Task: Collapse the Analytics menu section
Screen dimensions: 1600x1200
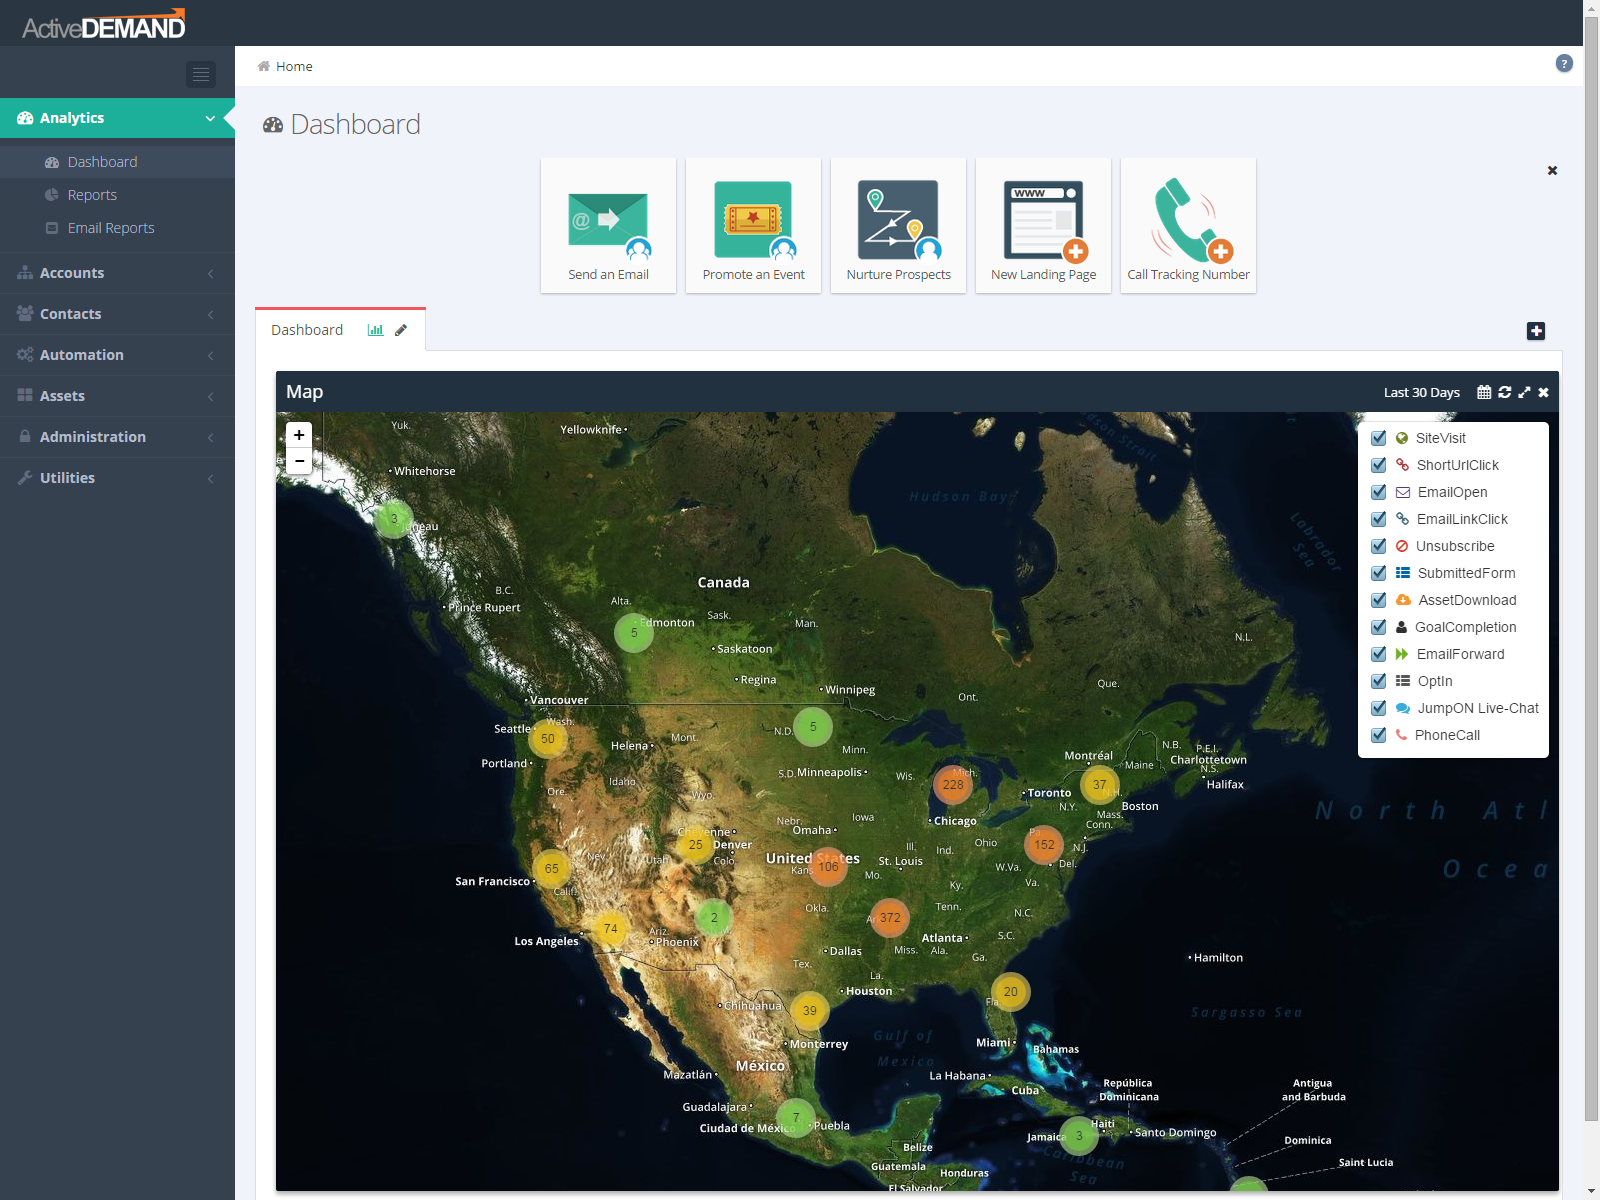Action: 117,118
